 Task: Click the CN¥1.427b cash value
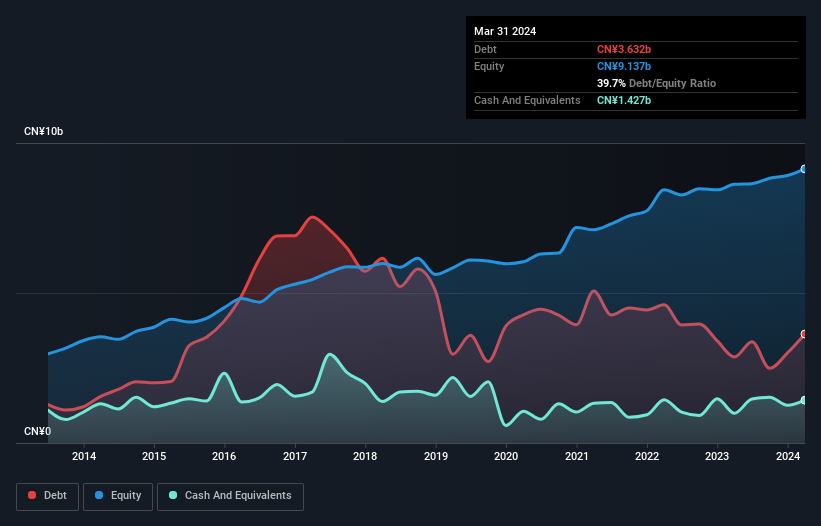pyautogui.click(x=624, y=100)
